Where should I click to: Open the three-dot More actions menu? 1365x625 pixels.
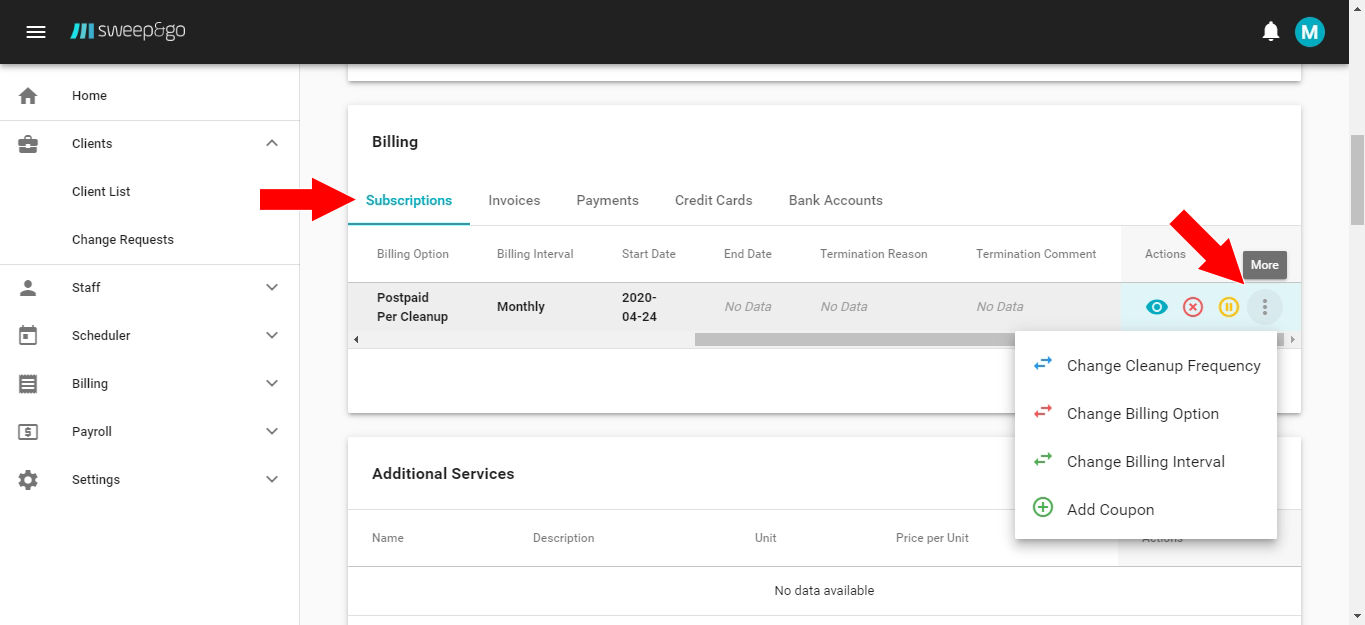(x=1264, y=307)
